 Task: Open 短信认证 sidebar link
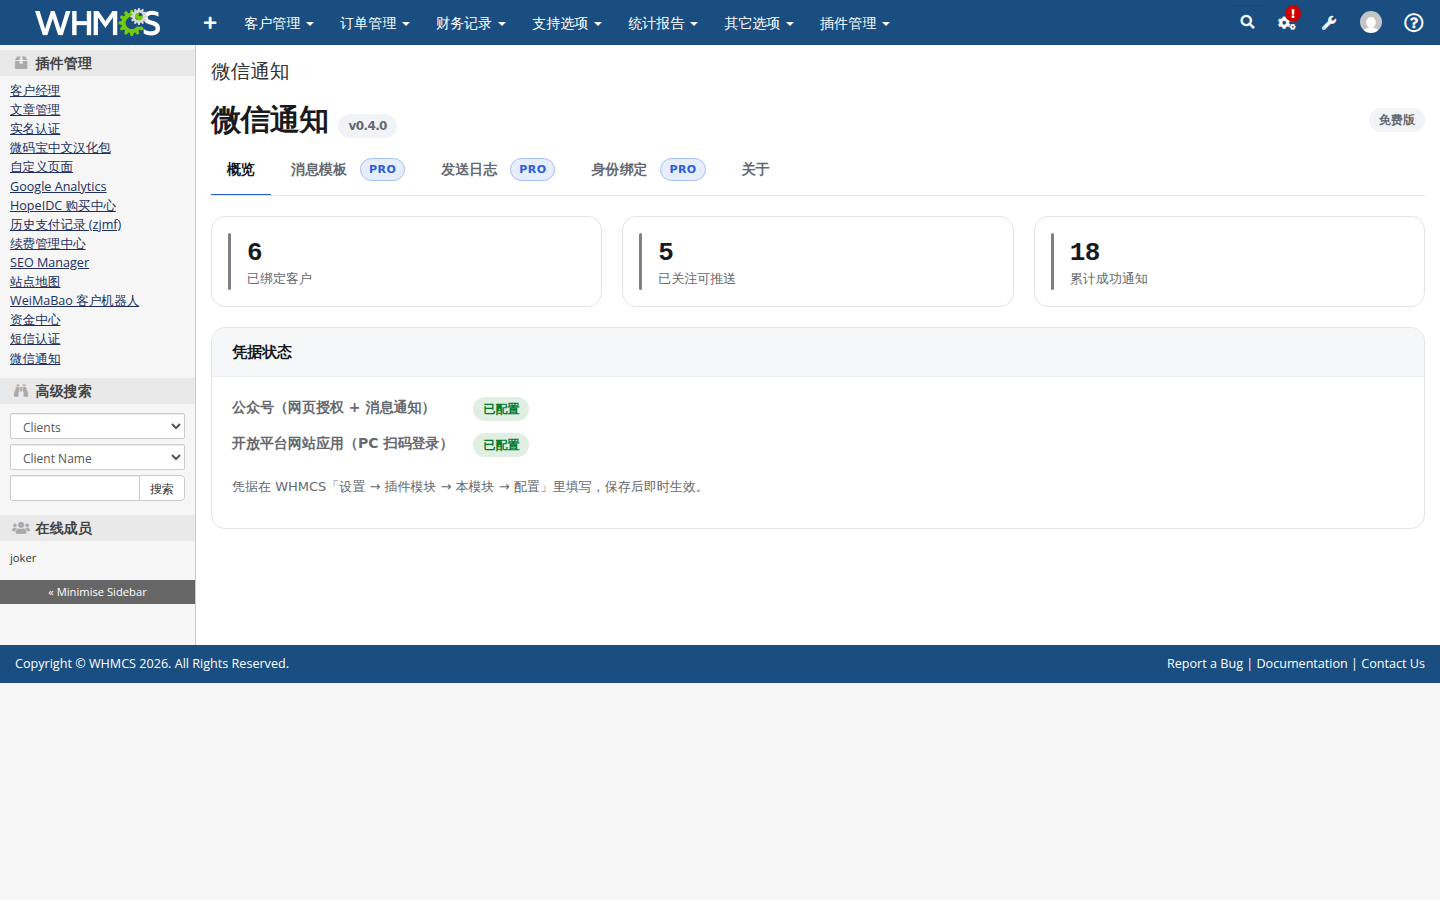tap(35, 338)
